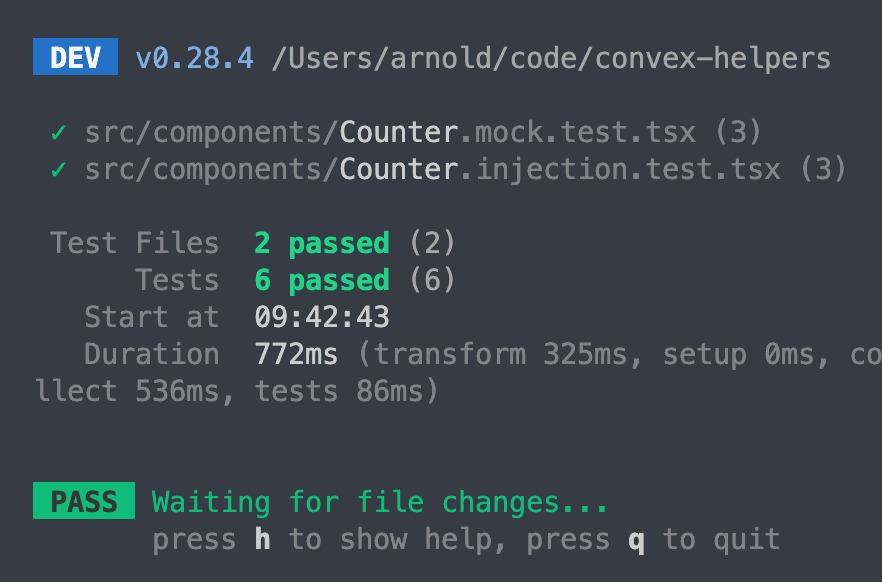This screenshot has width=882, height=582.
Task: Click the green checkmark beside Counter.injection.test.tsx
Action: point(58,169)
